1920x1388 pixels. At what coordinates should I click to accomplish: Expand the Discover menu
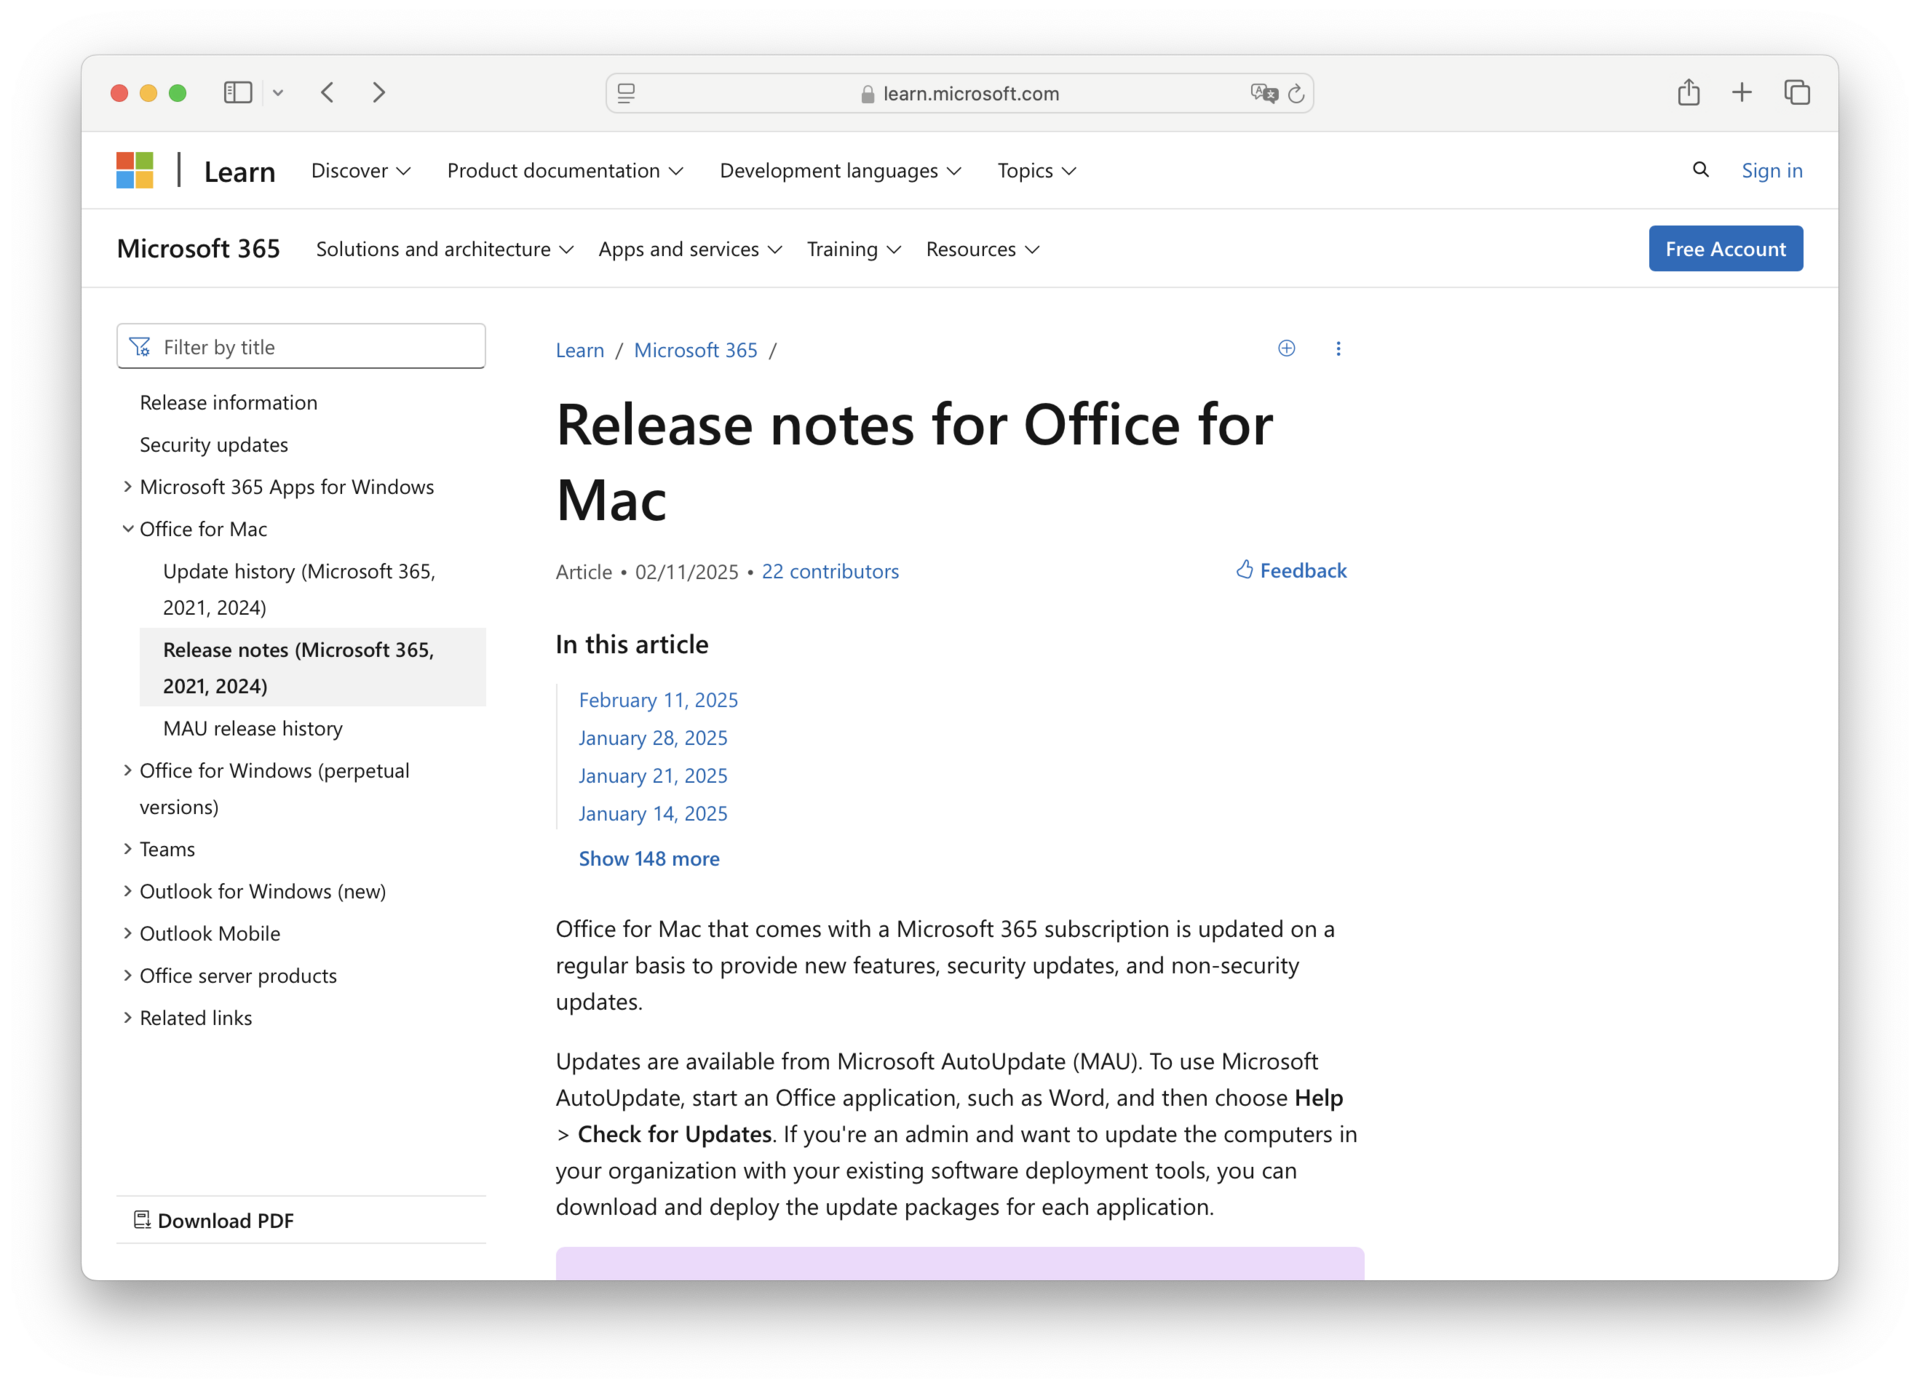coord(360,171)
